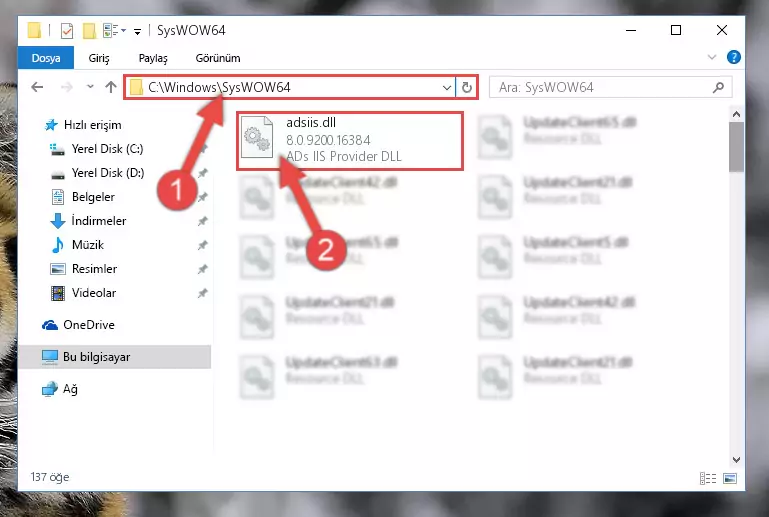Image resolution: width=769 pixels, height=517 pixels.
Task: Click the 137 öğe status text
Action: tap(50, 477)
